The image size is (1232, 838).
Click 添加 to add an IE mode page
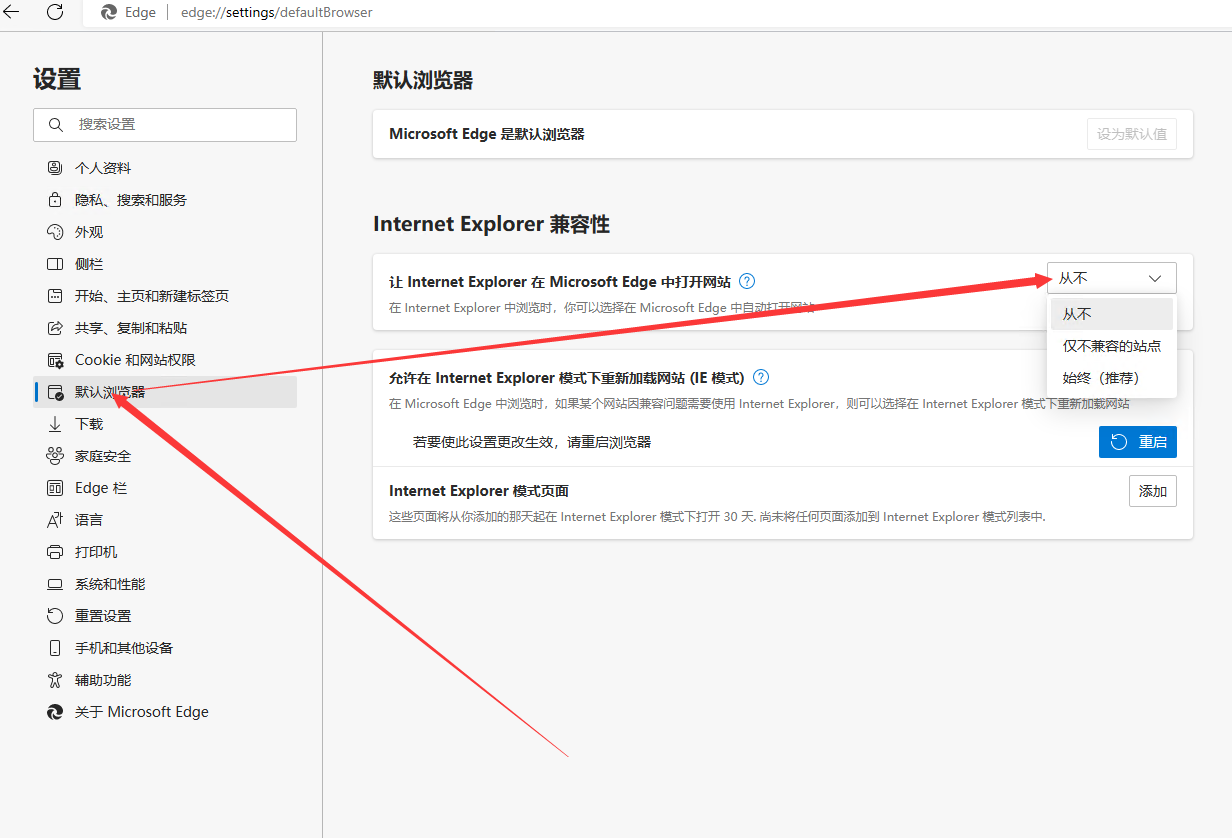(x=1153, y=491)
